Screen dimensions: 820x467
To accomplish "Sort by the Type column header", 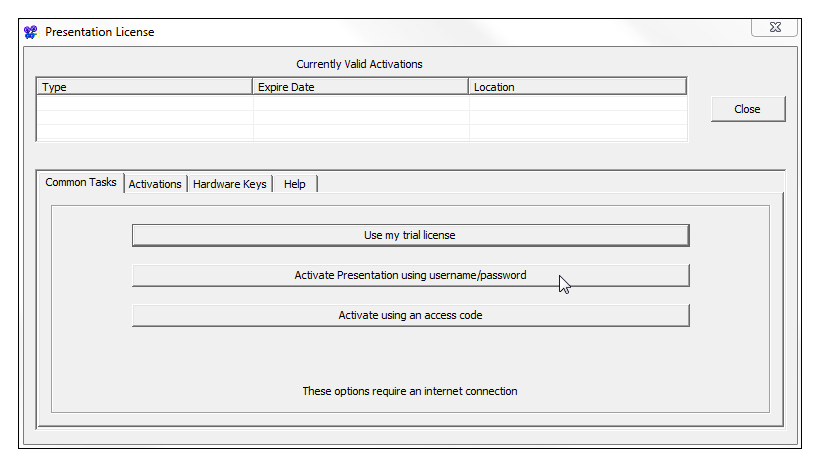I will [x=144, y=87].
